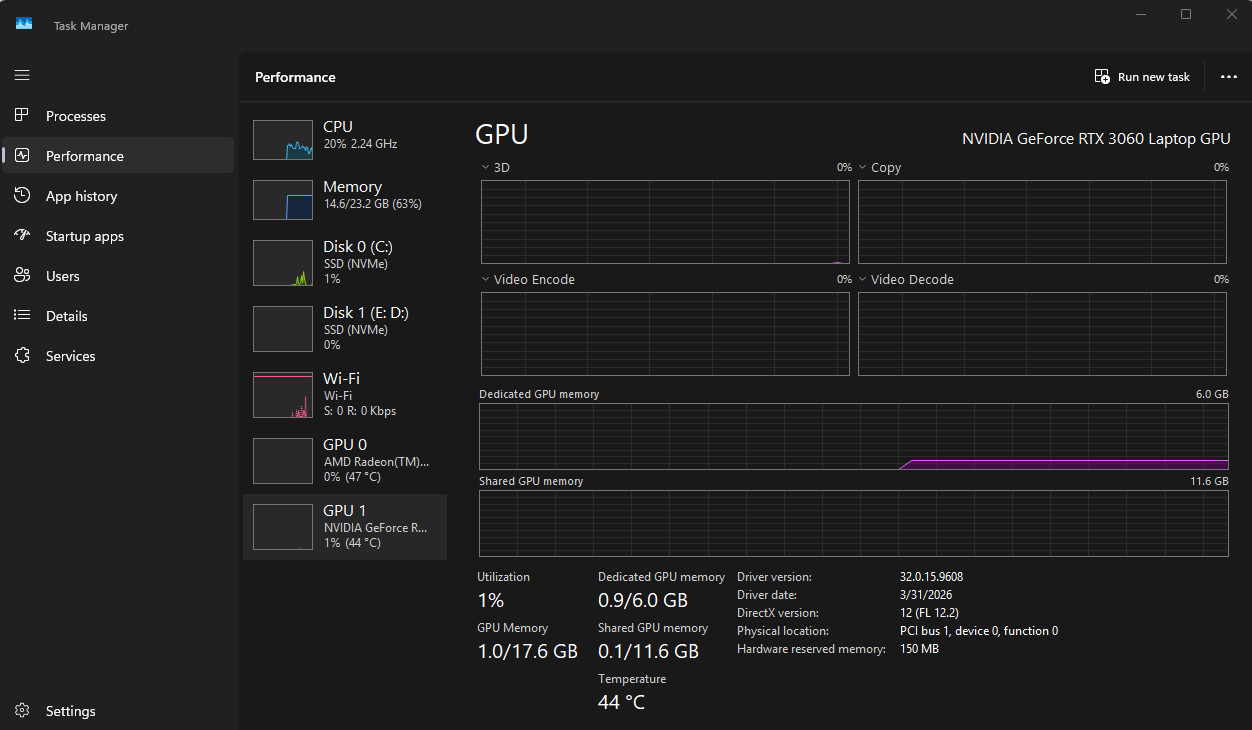
Task: Open the Users page icon
Action: (x=22, y=276)
